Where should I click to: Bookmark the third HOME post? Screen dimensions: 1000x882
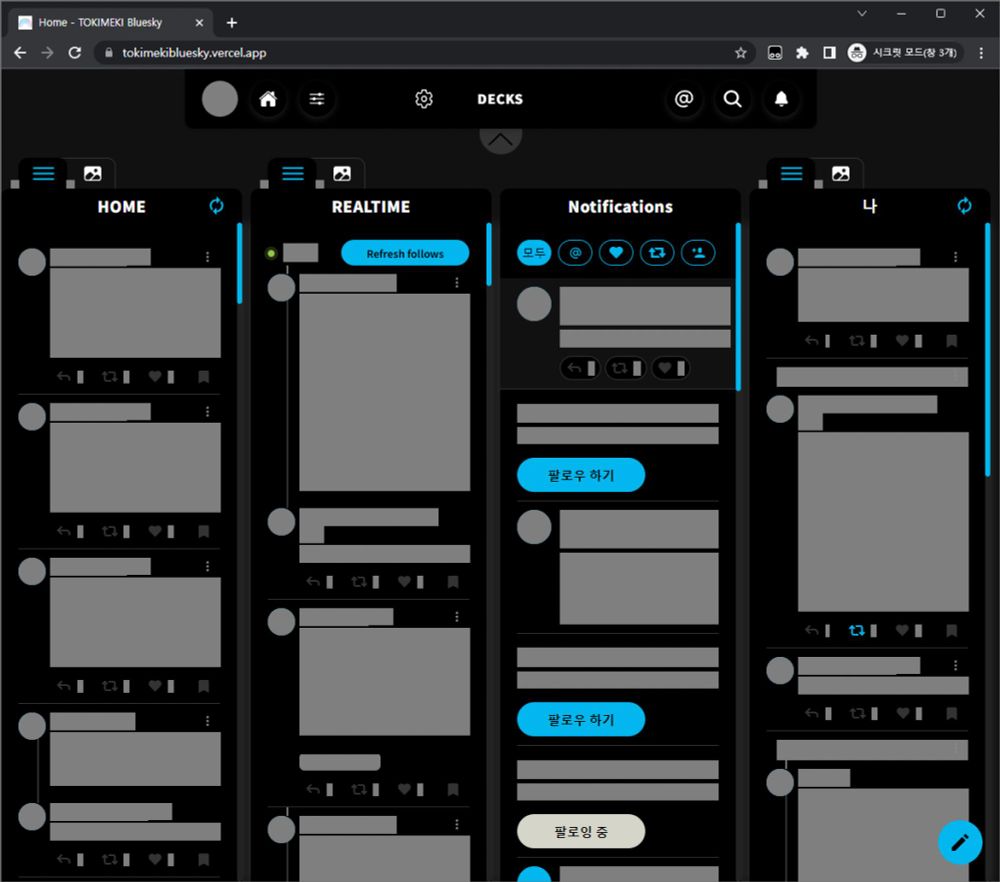(x=203, y=686)
